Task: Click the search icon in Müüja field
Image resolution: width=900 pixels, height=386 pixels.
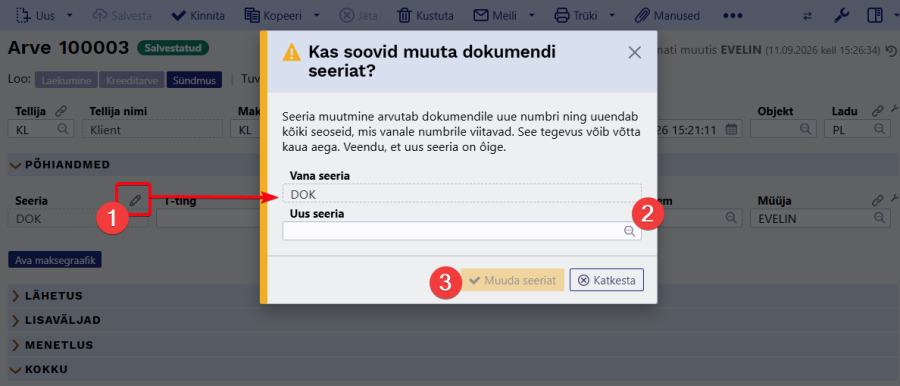Action: click(x=879, y=218)
